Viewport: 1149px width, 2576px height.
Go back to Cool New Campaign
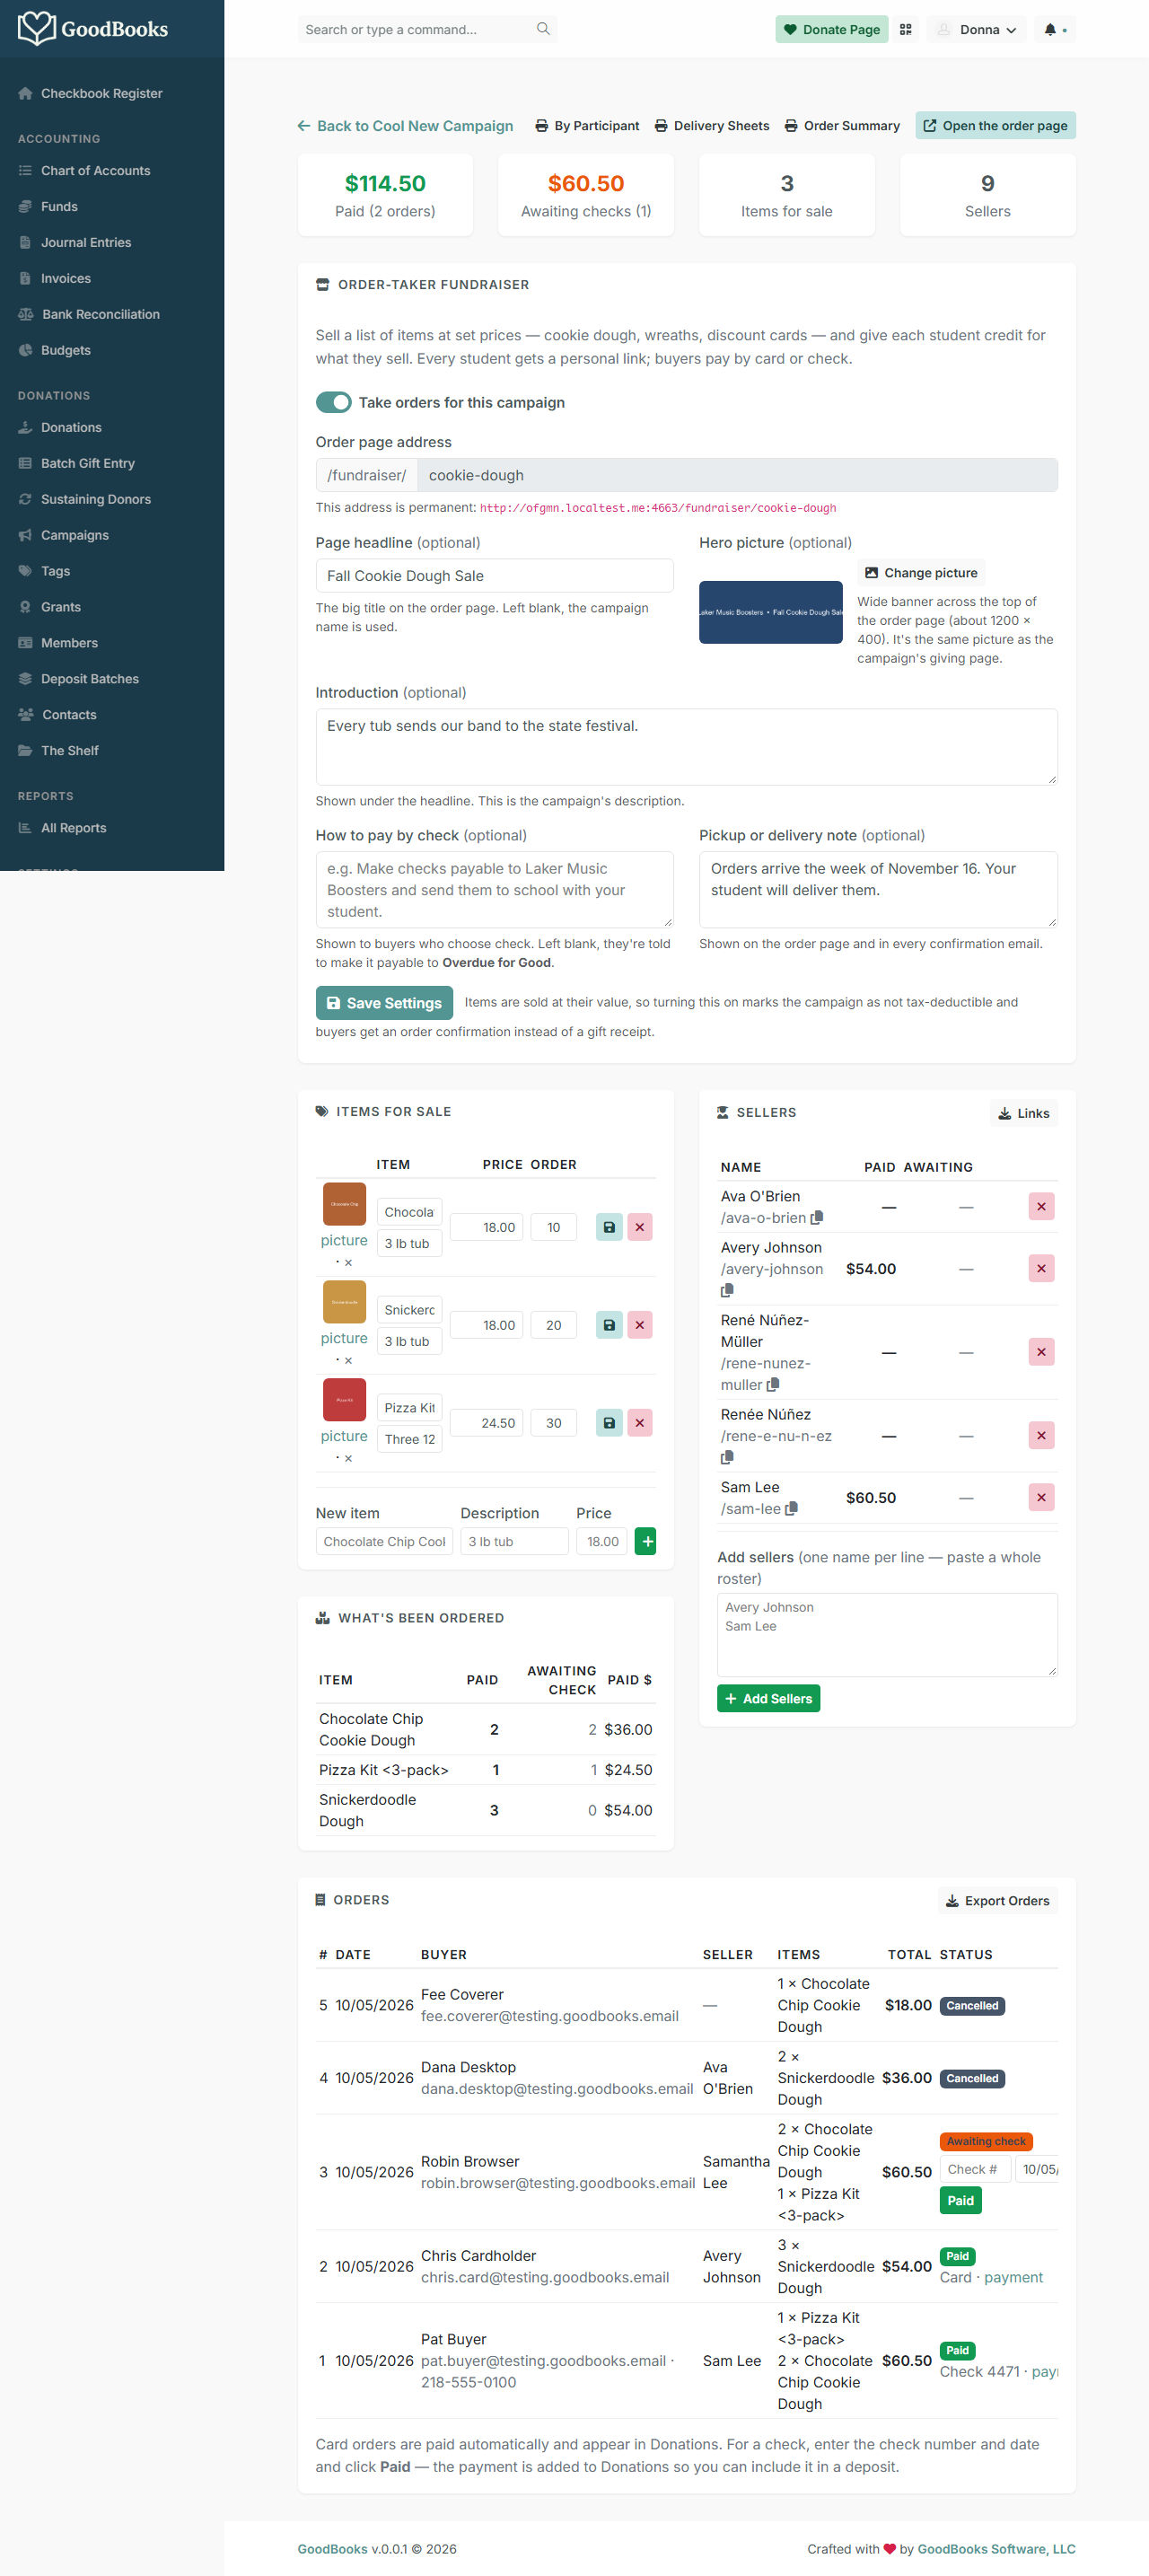point(405,126)
